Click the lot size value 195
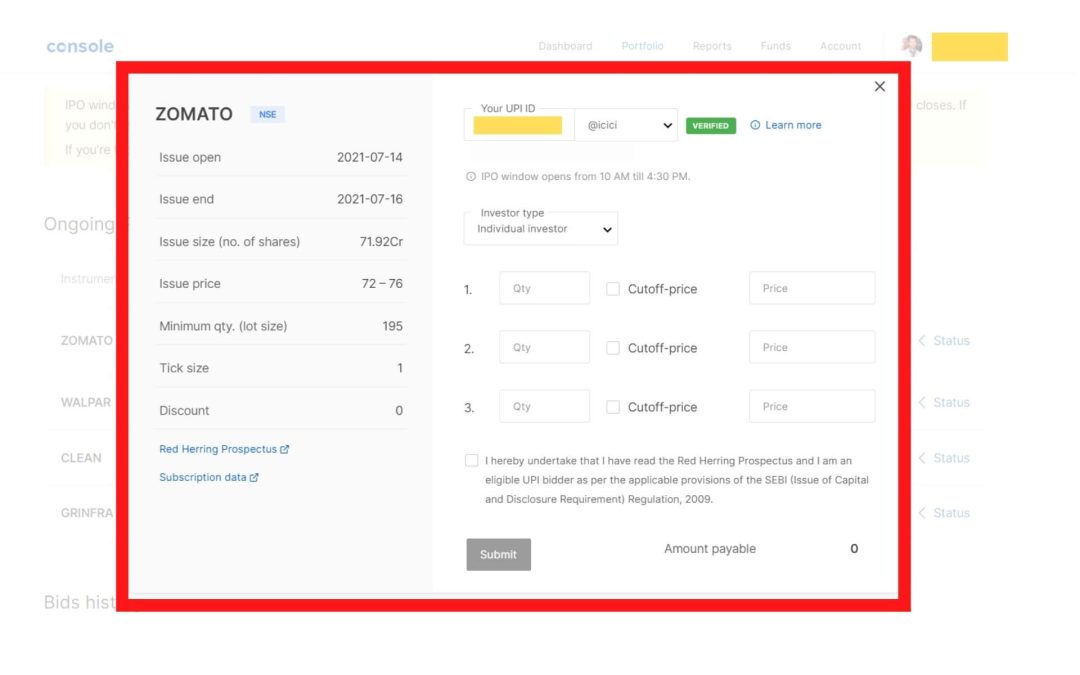 [x=393, y=326]
